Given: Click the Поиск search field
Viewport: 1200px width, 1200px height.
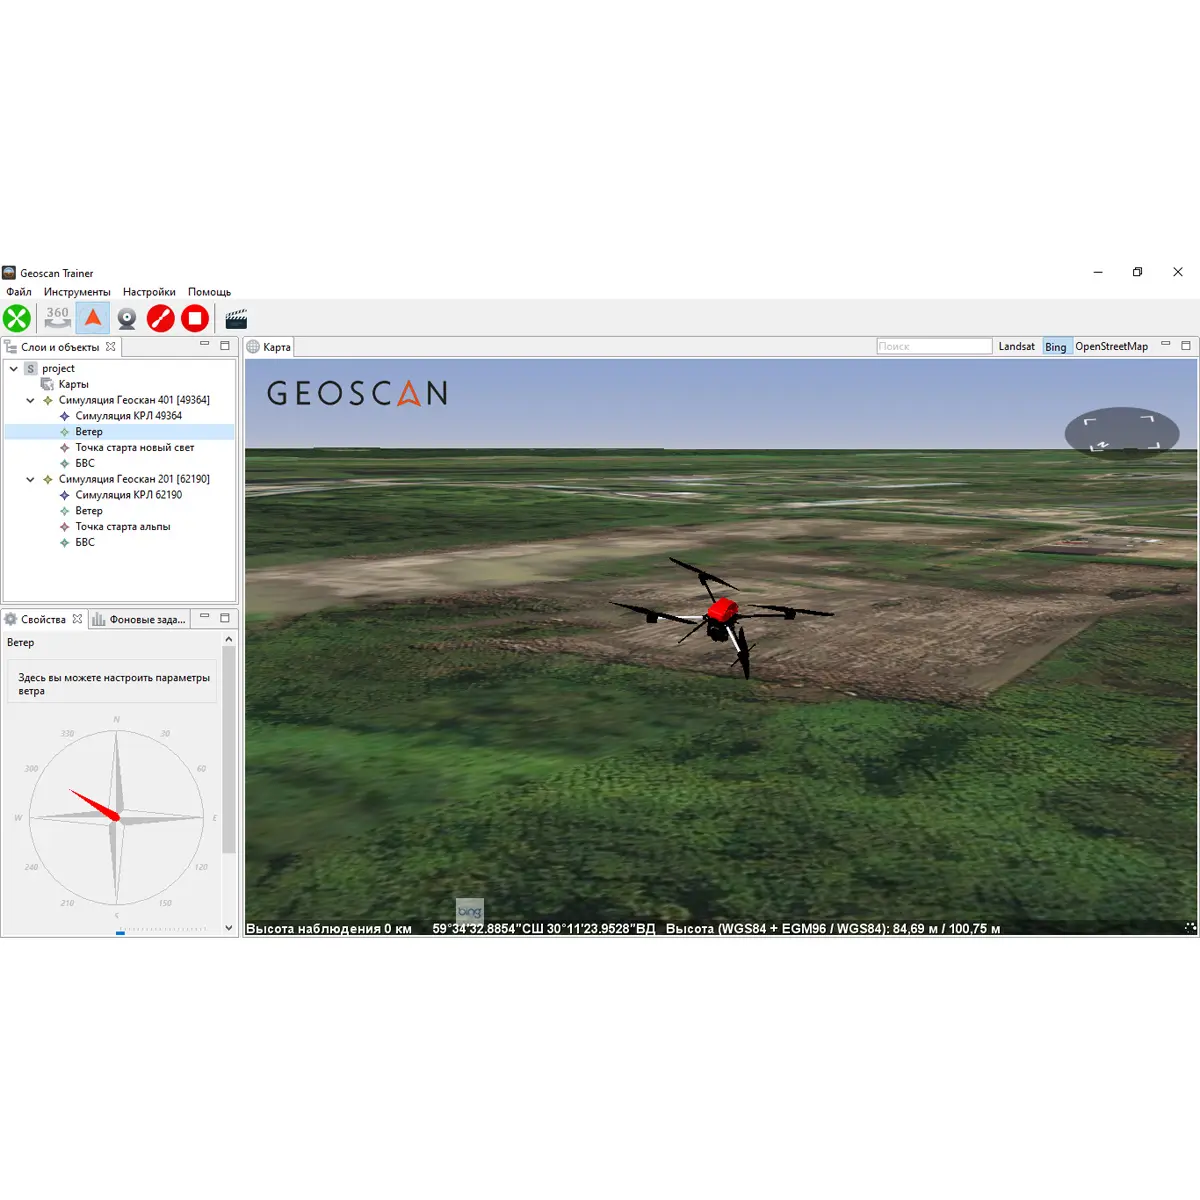Looking at the screenshot, I should [x=933, y=347].
